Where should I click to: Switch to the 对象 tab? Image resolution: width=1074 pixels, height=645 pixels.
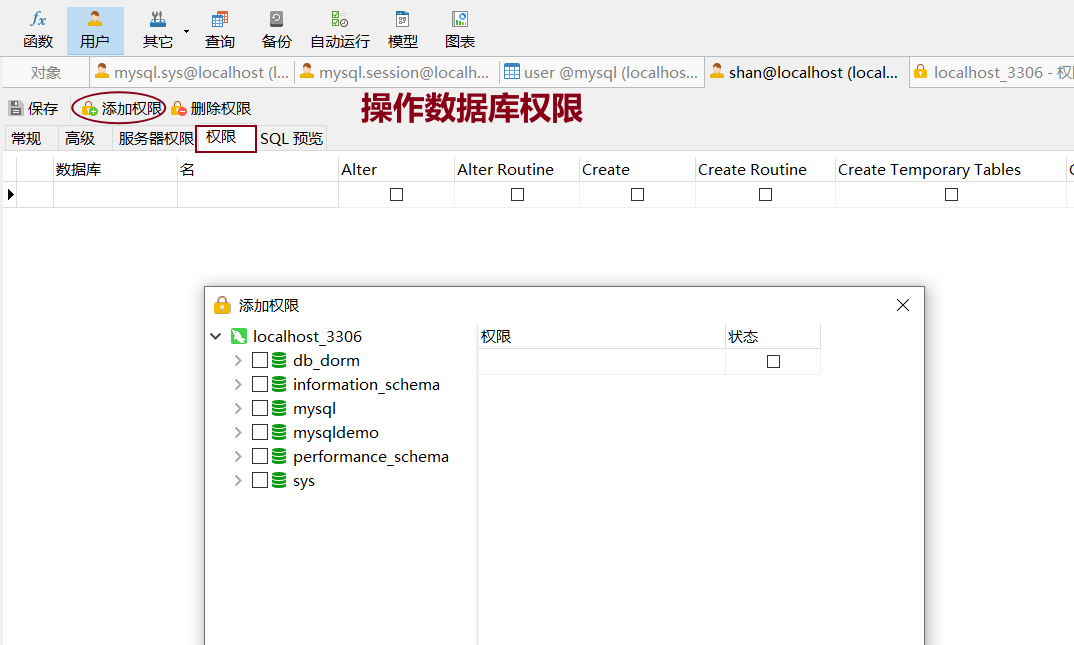pyautogui.click(x=46, y=73)
